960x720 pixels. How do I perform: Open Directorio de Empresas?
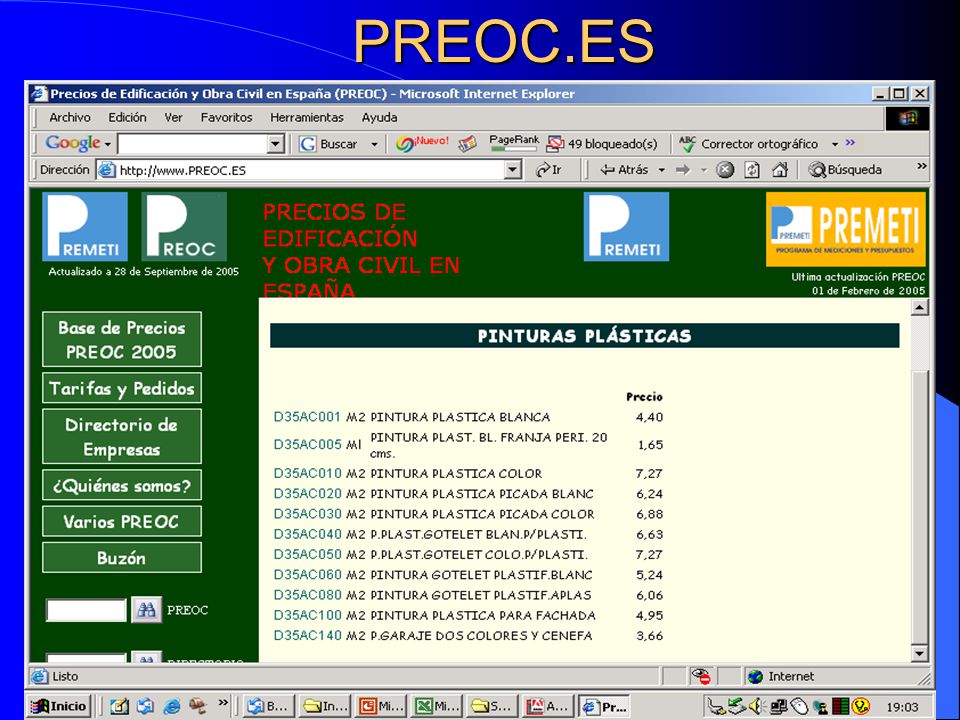[122, 437]
